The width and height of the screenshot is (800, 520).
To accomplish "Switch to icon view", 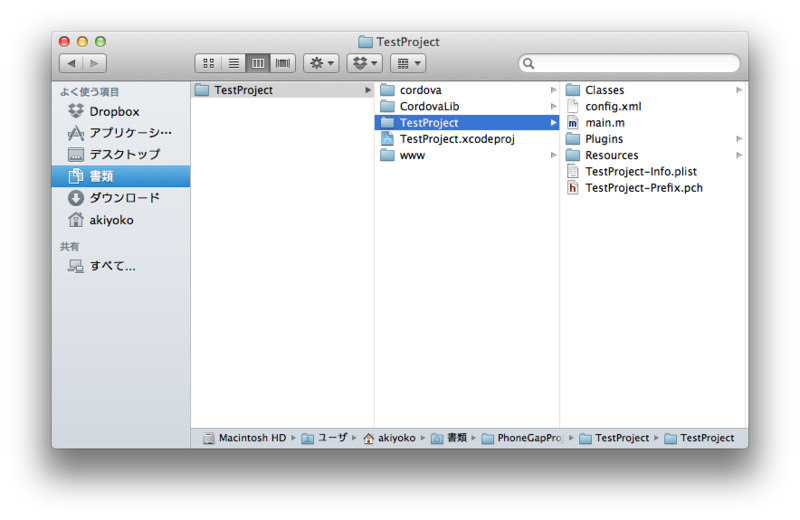I will coord(208,63).
